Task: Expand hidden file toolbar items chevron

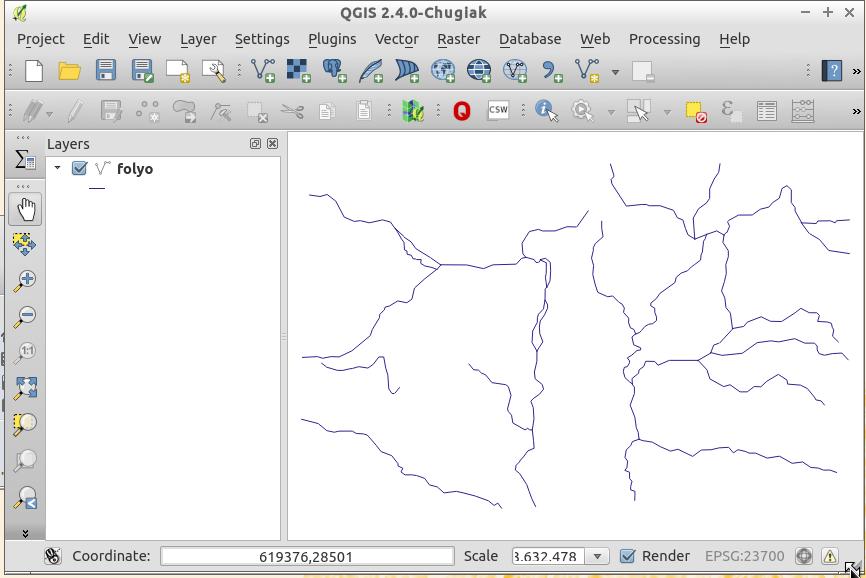Action: (x=856, y=71)
